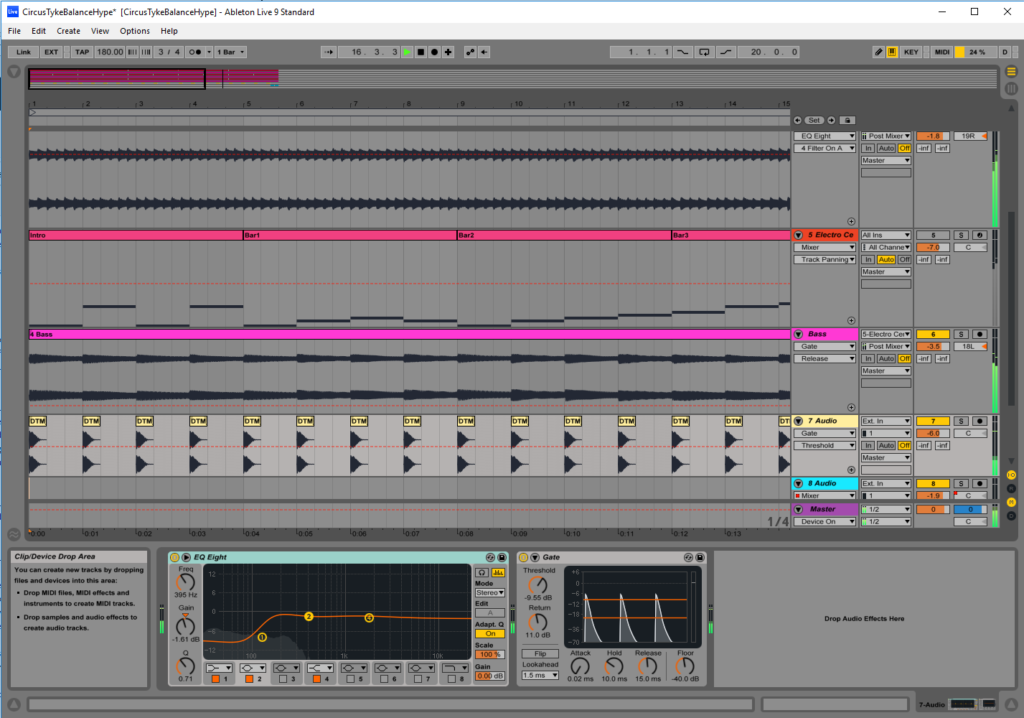Click the transport Record circle button
This screenshot has width=1024, height=718.
coord(434,52)
